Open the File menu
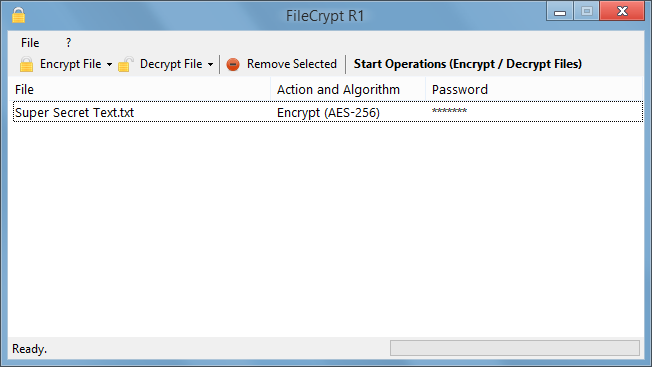The image size is (652, 367). point(30,43)
